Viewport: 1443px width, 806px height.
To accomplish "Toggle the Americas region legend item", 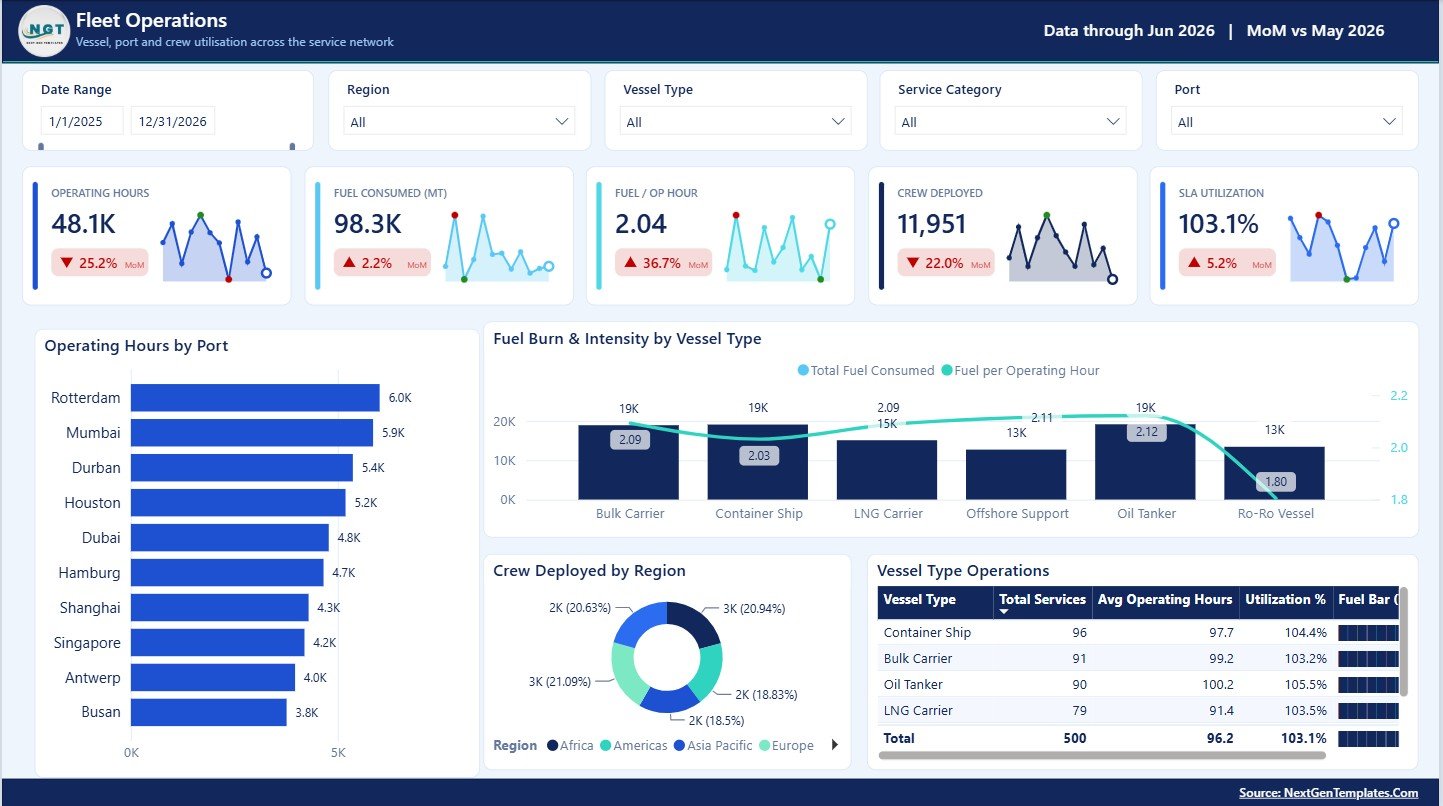I will click(634, 746).
